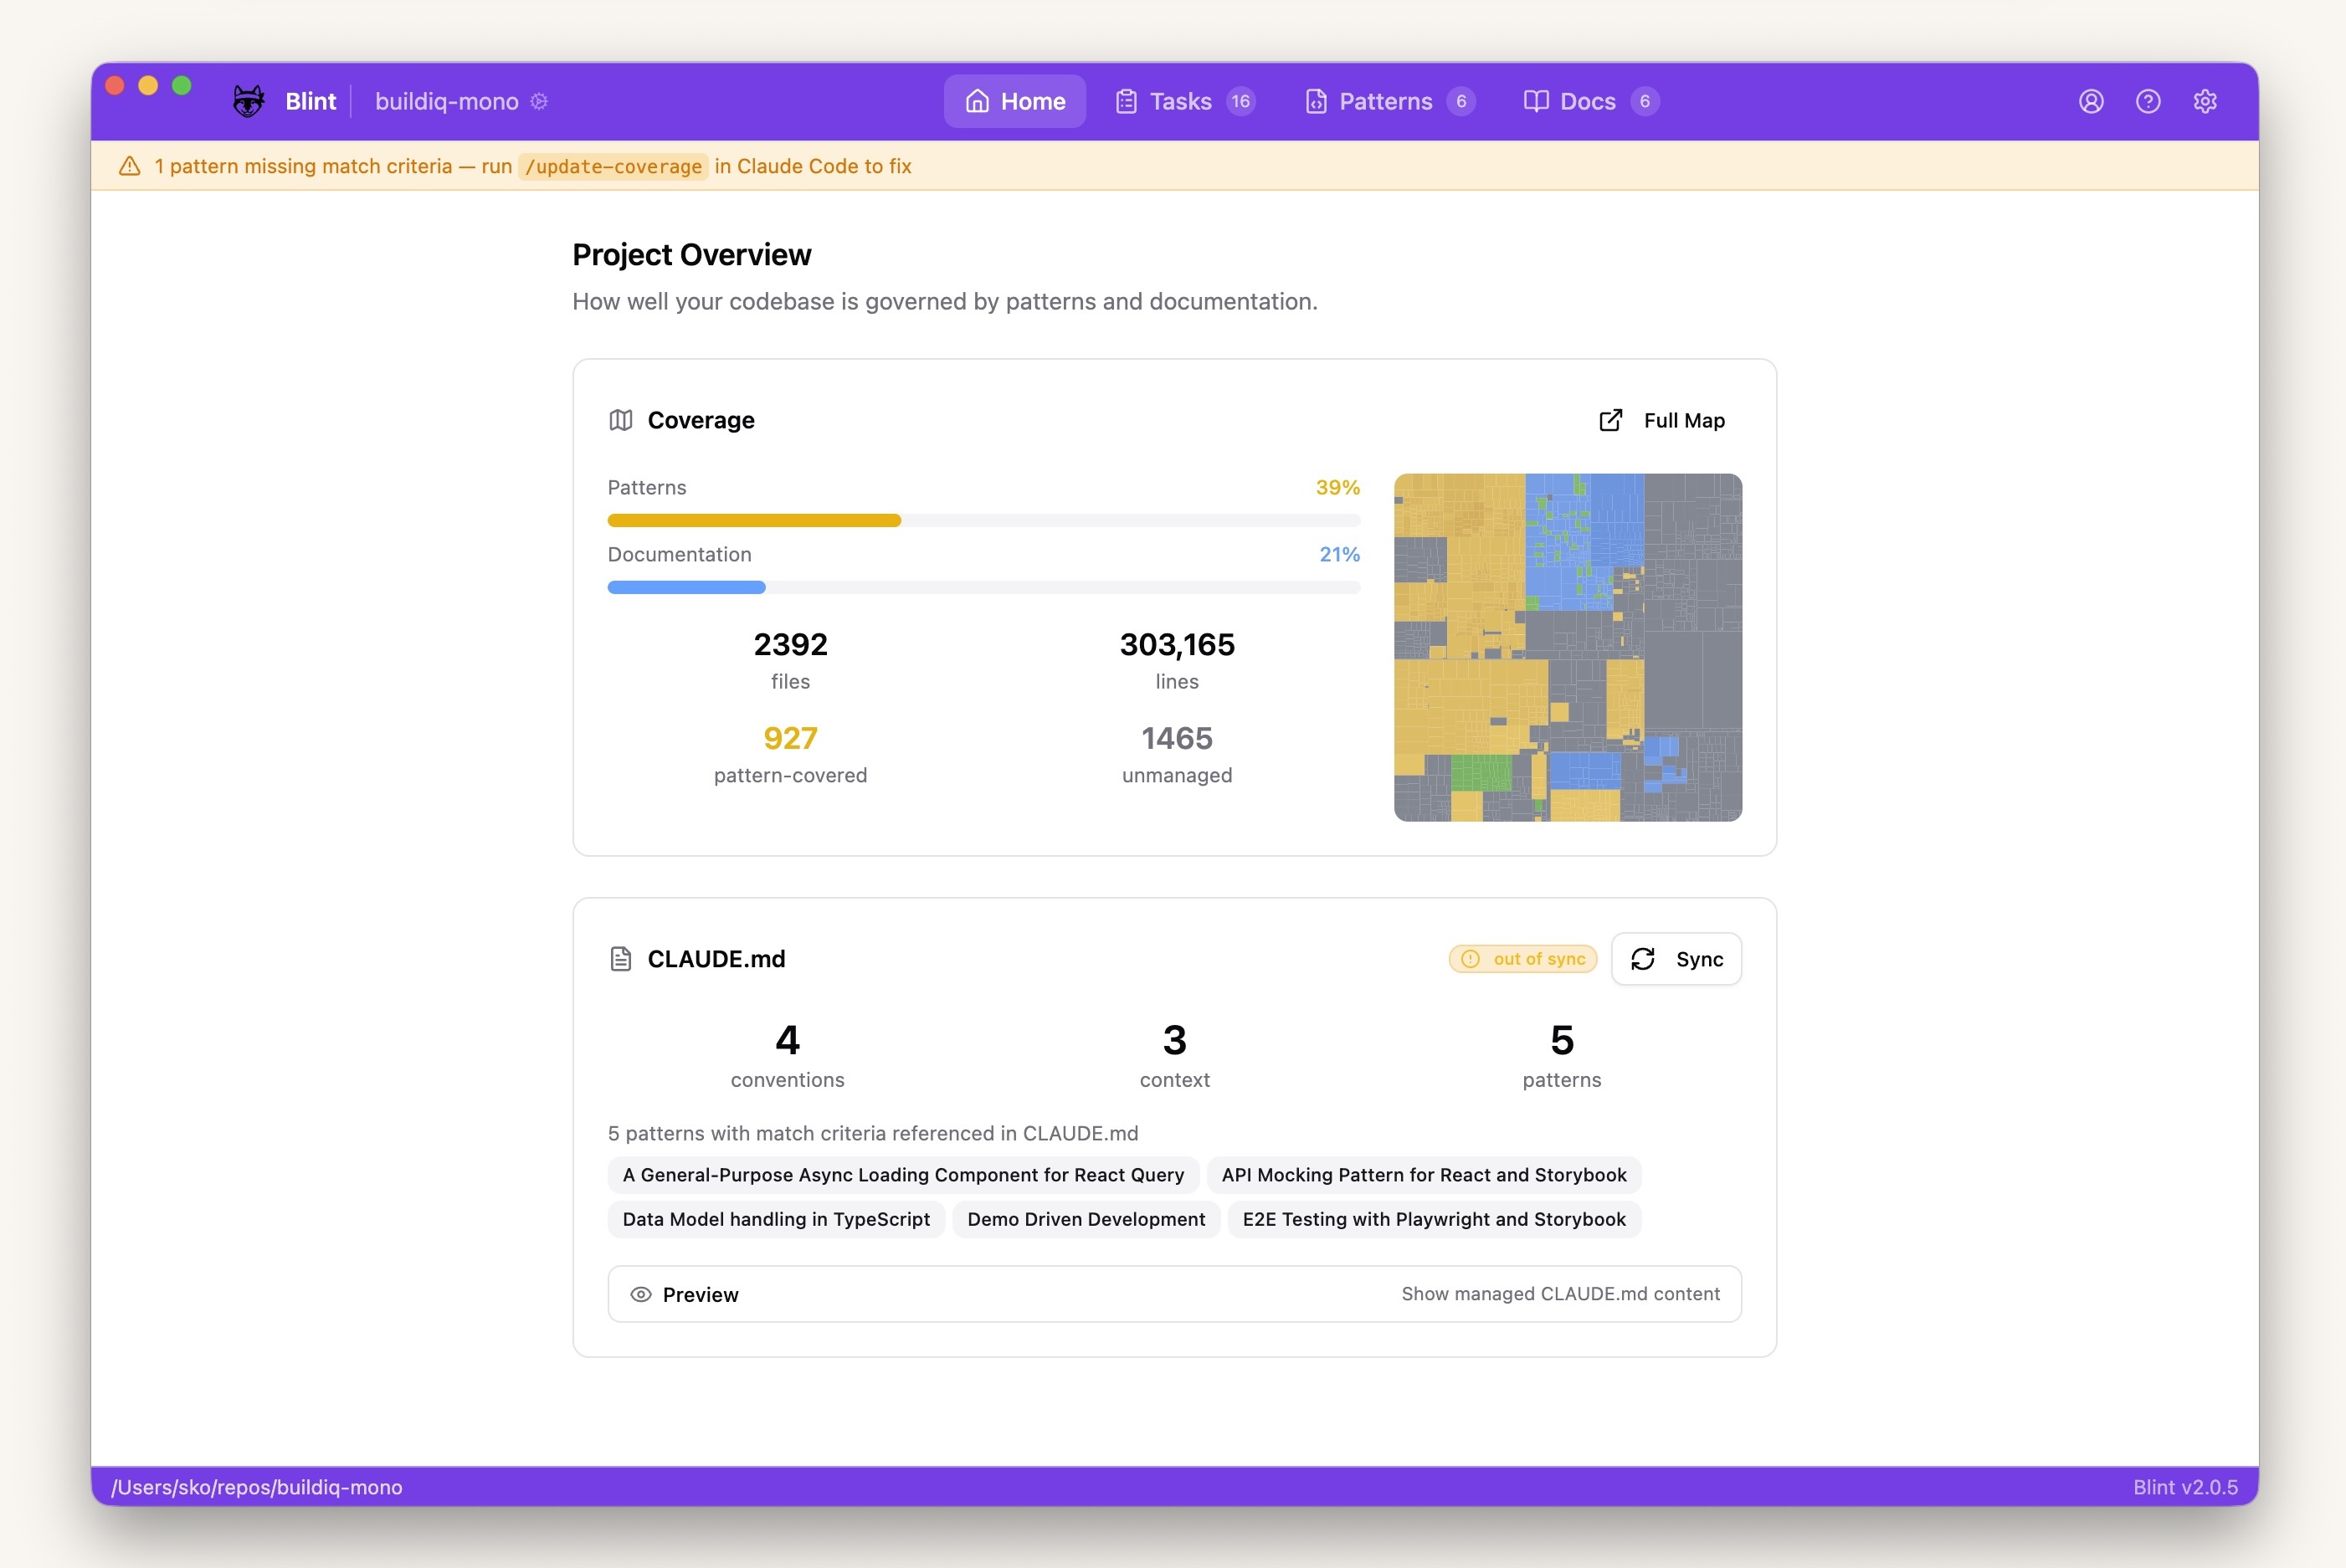Open the application settings gear
This screenshot has height=1568, width=2346.
click(2206, 101)
